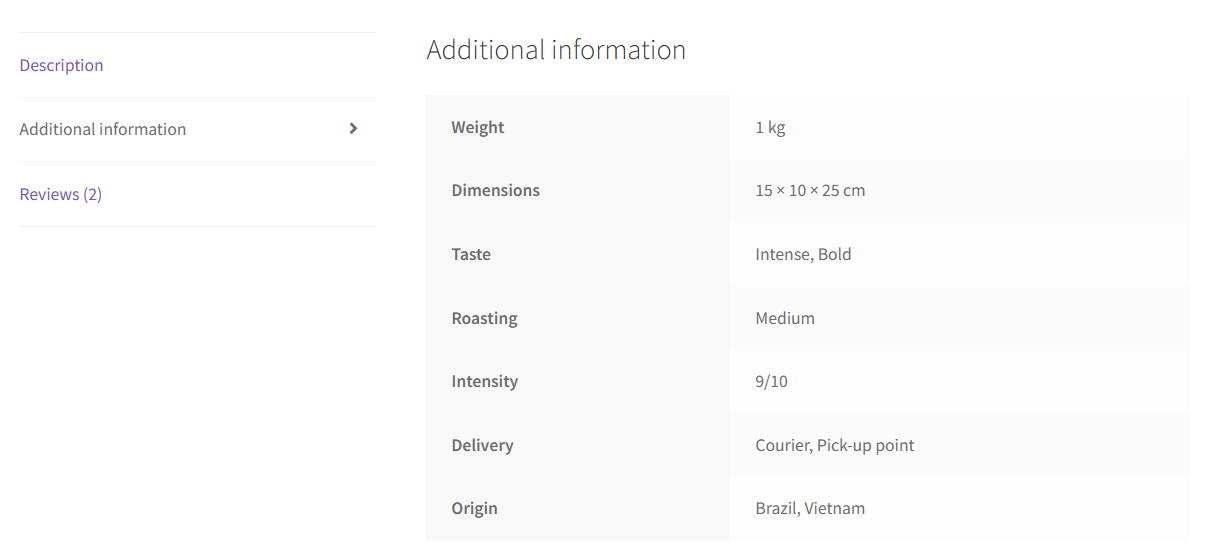Click the Intensity attribute label

coord(484,381)
